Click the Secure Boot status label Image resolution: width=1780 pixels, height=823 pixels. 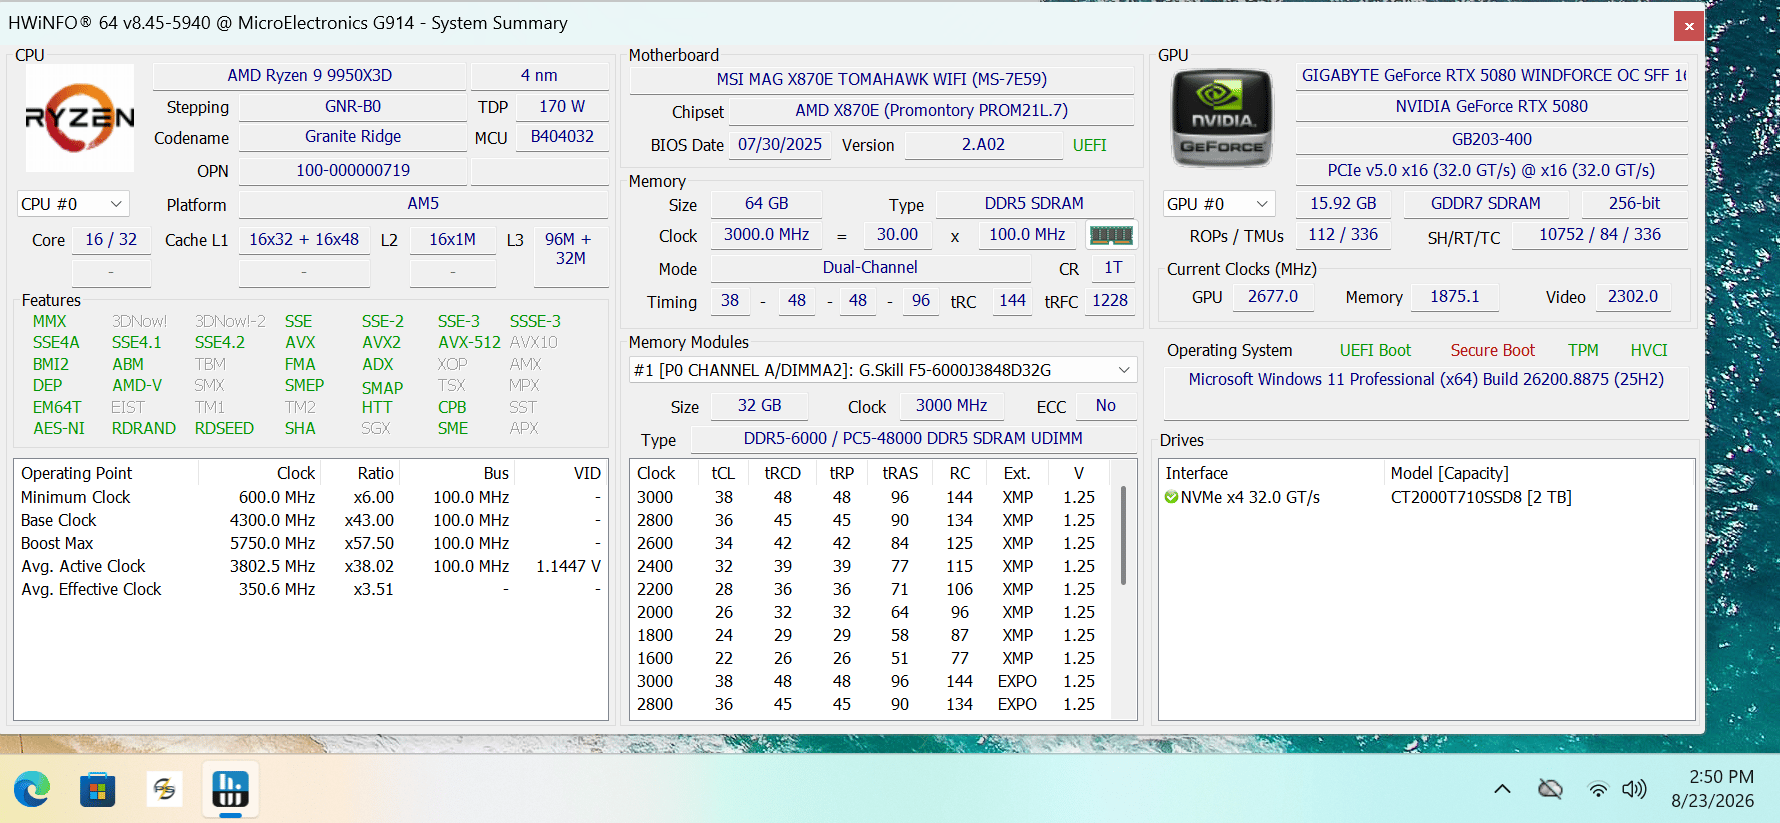[x=1492, y=351]
